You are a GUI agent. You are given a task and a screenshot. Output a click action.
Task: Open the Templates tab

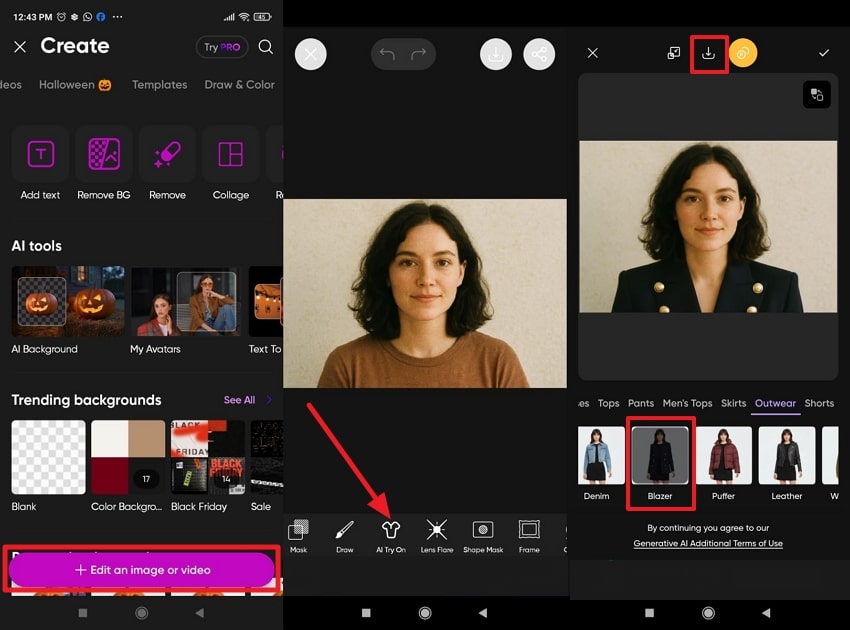coord(159,85)
